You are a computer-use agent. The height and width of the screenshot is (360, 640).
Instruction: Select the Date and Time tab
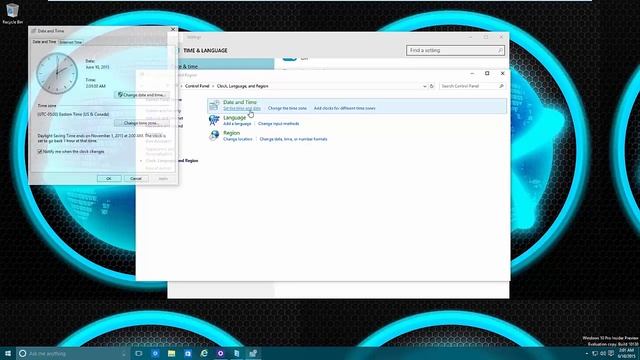44,42
